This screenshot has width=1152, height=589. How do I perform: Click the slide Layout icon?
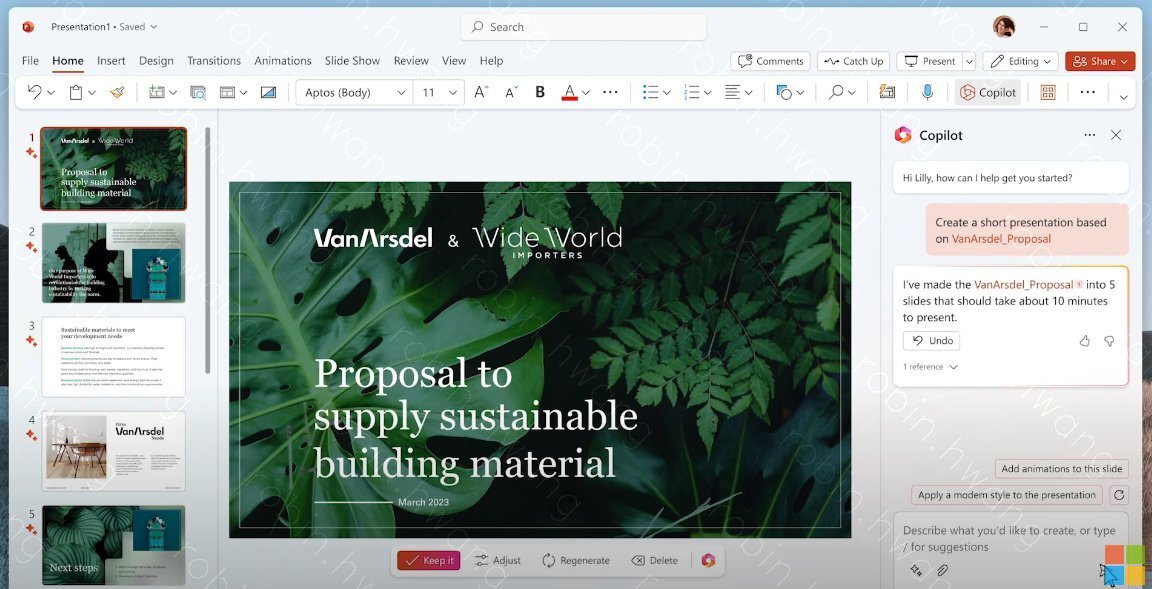click(228, 92)
